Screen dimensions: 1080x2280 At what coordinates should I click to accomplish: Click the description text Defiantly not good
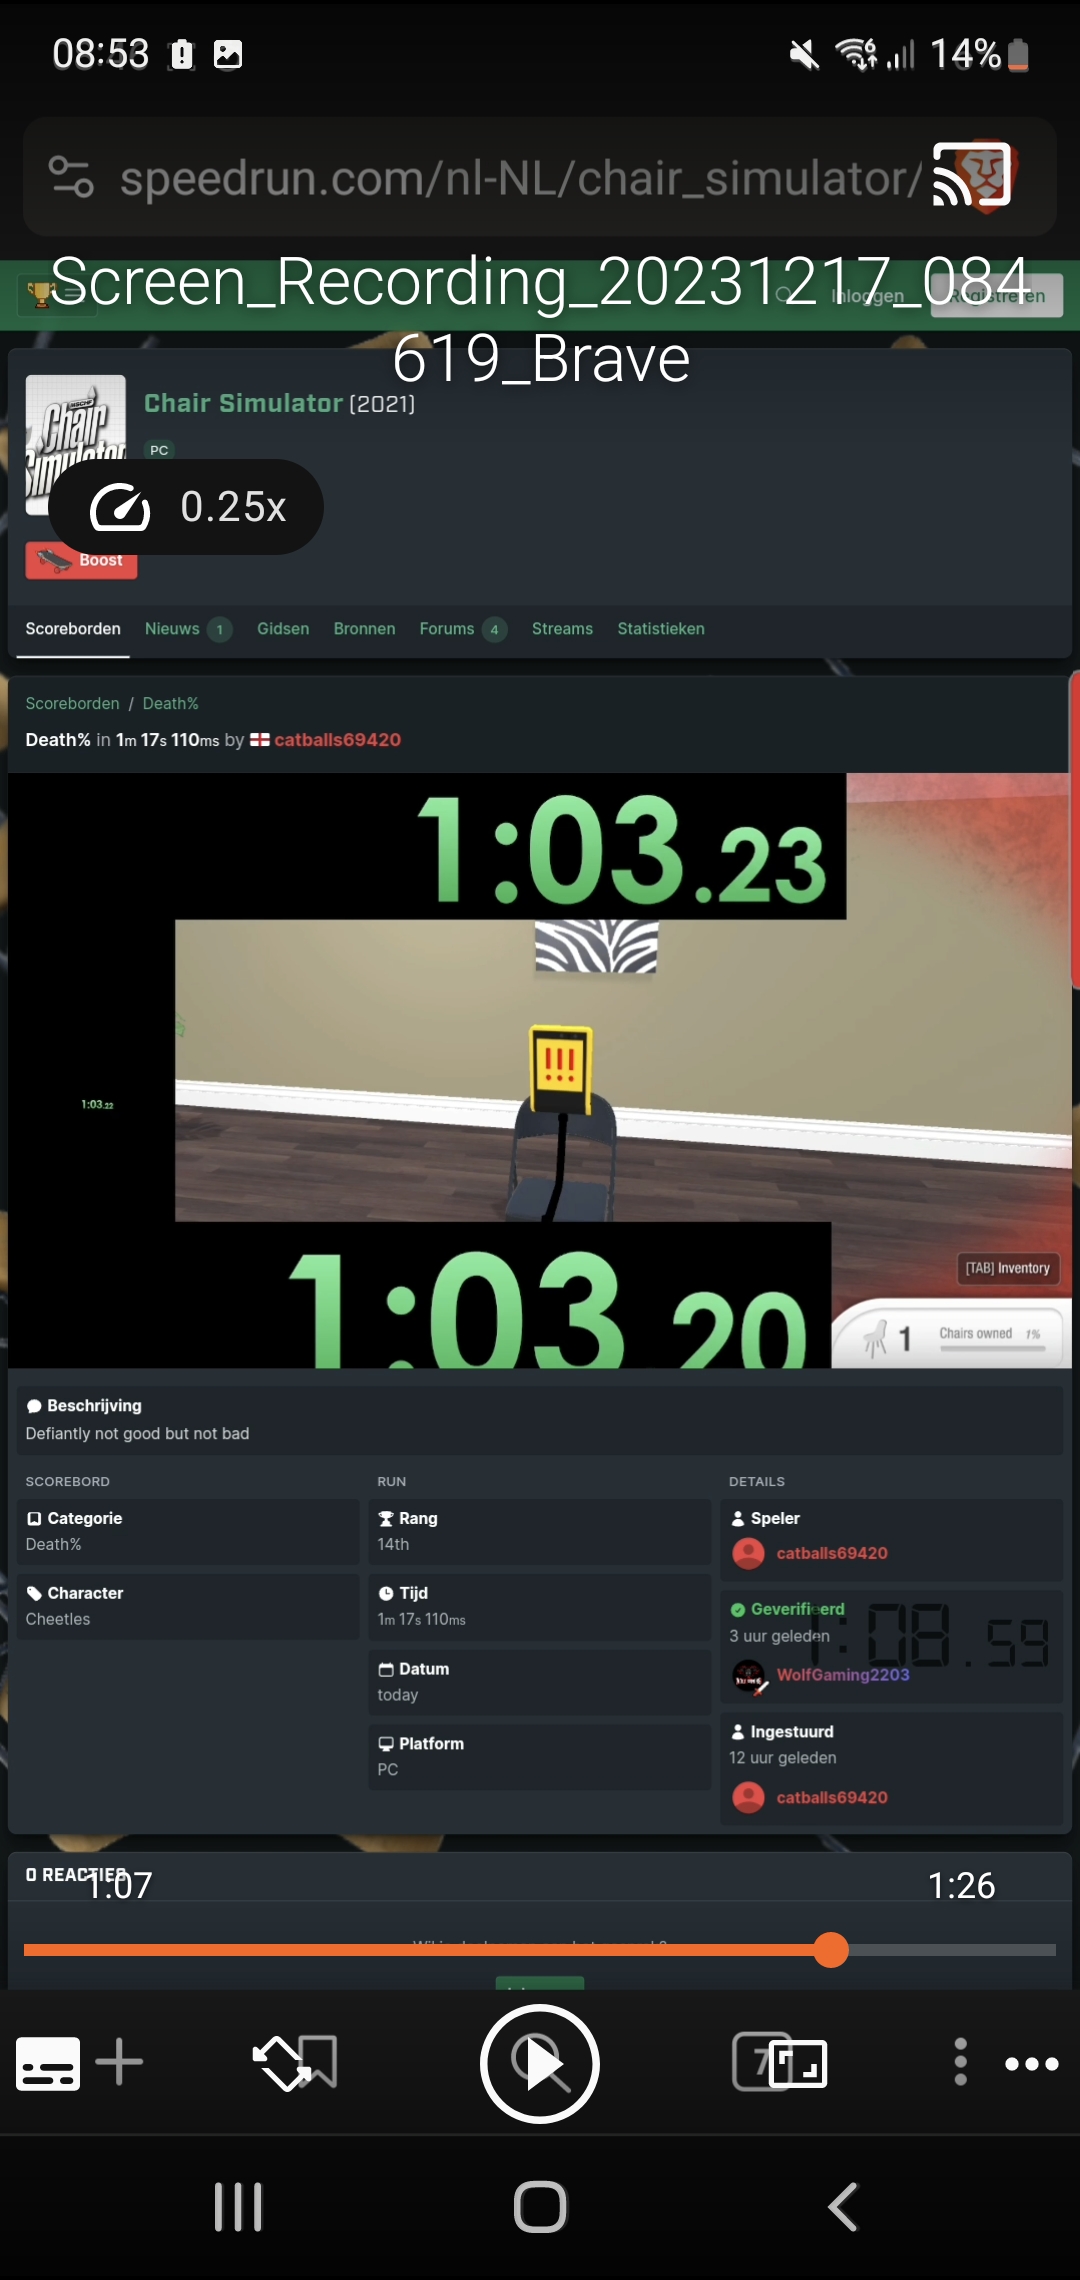137,1434
